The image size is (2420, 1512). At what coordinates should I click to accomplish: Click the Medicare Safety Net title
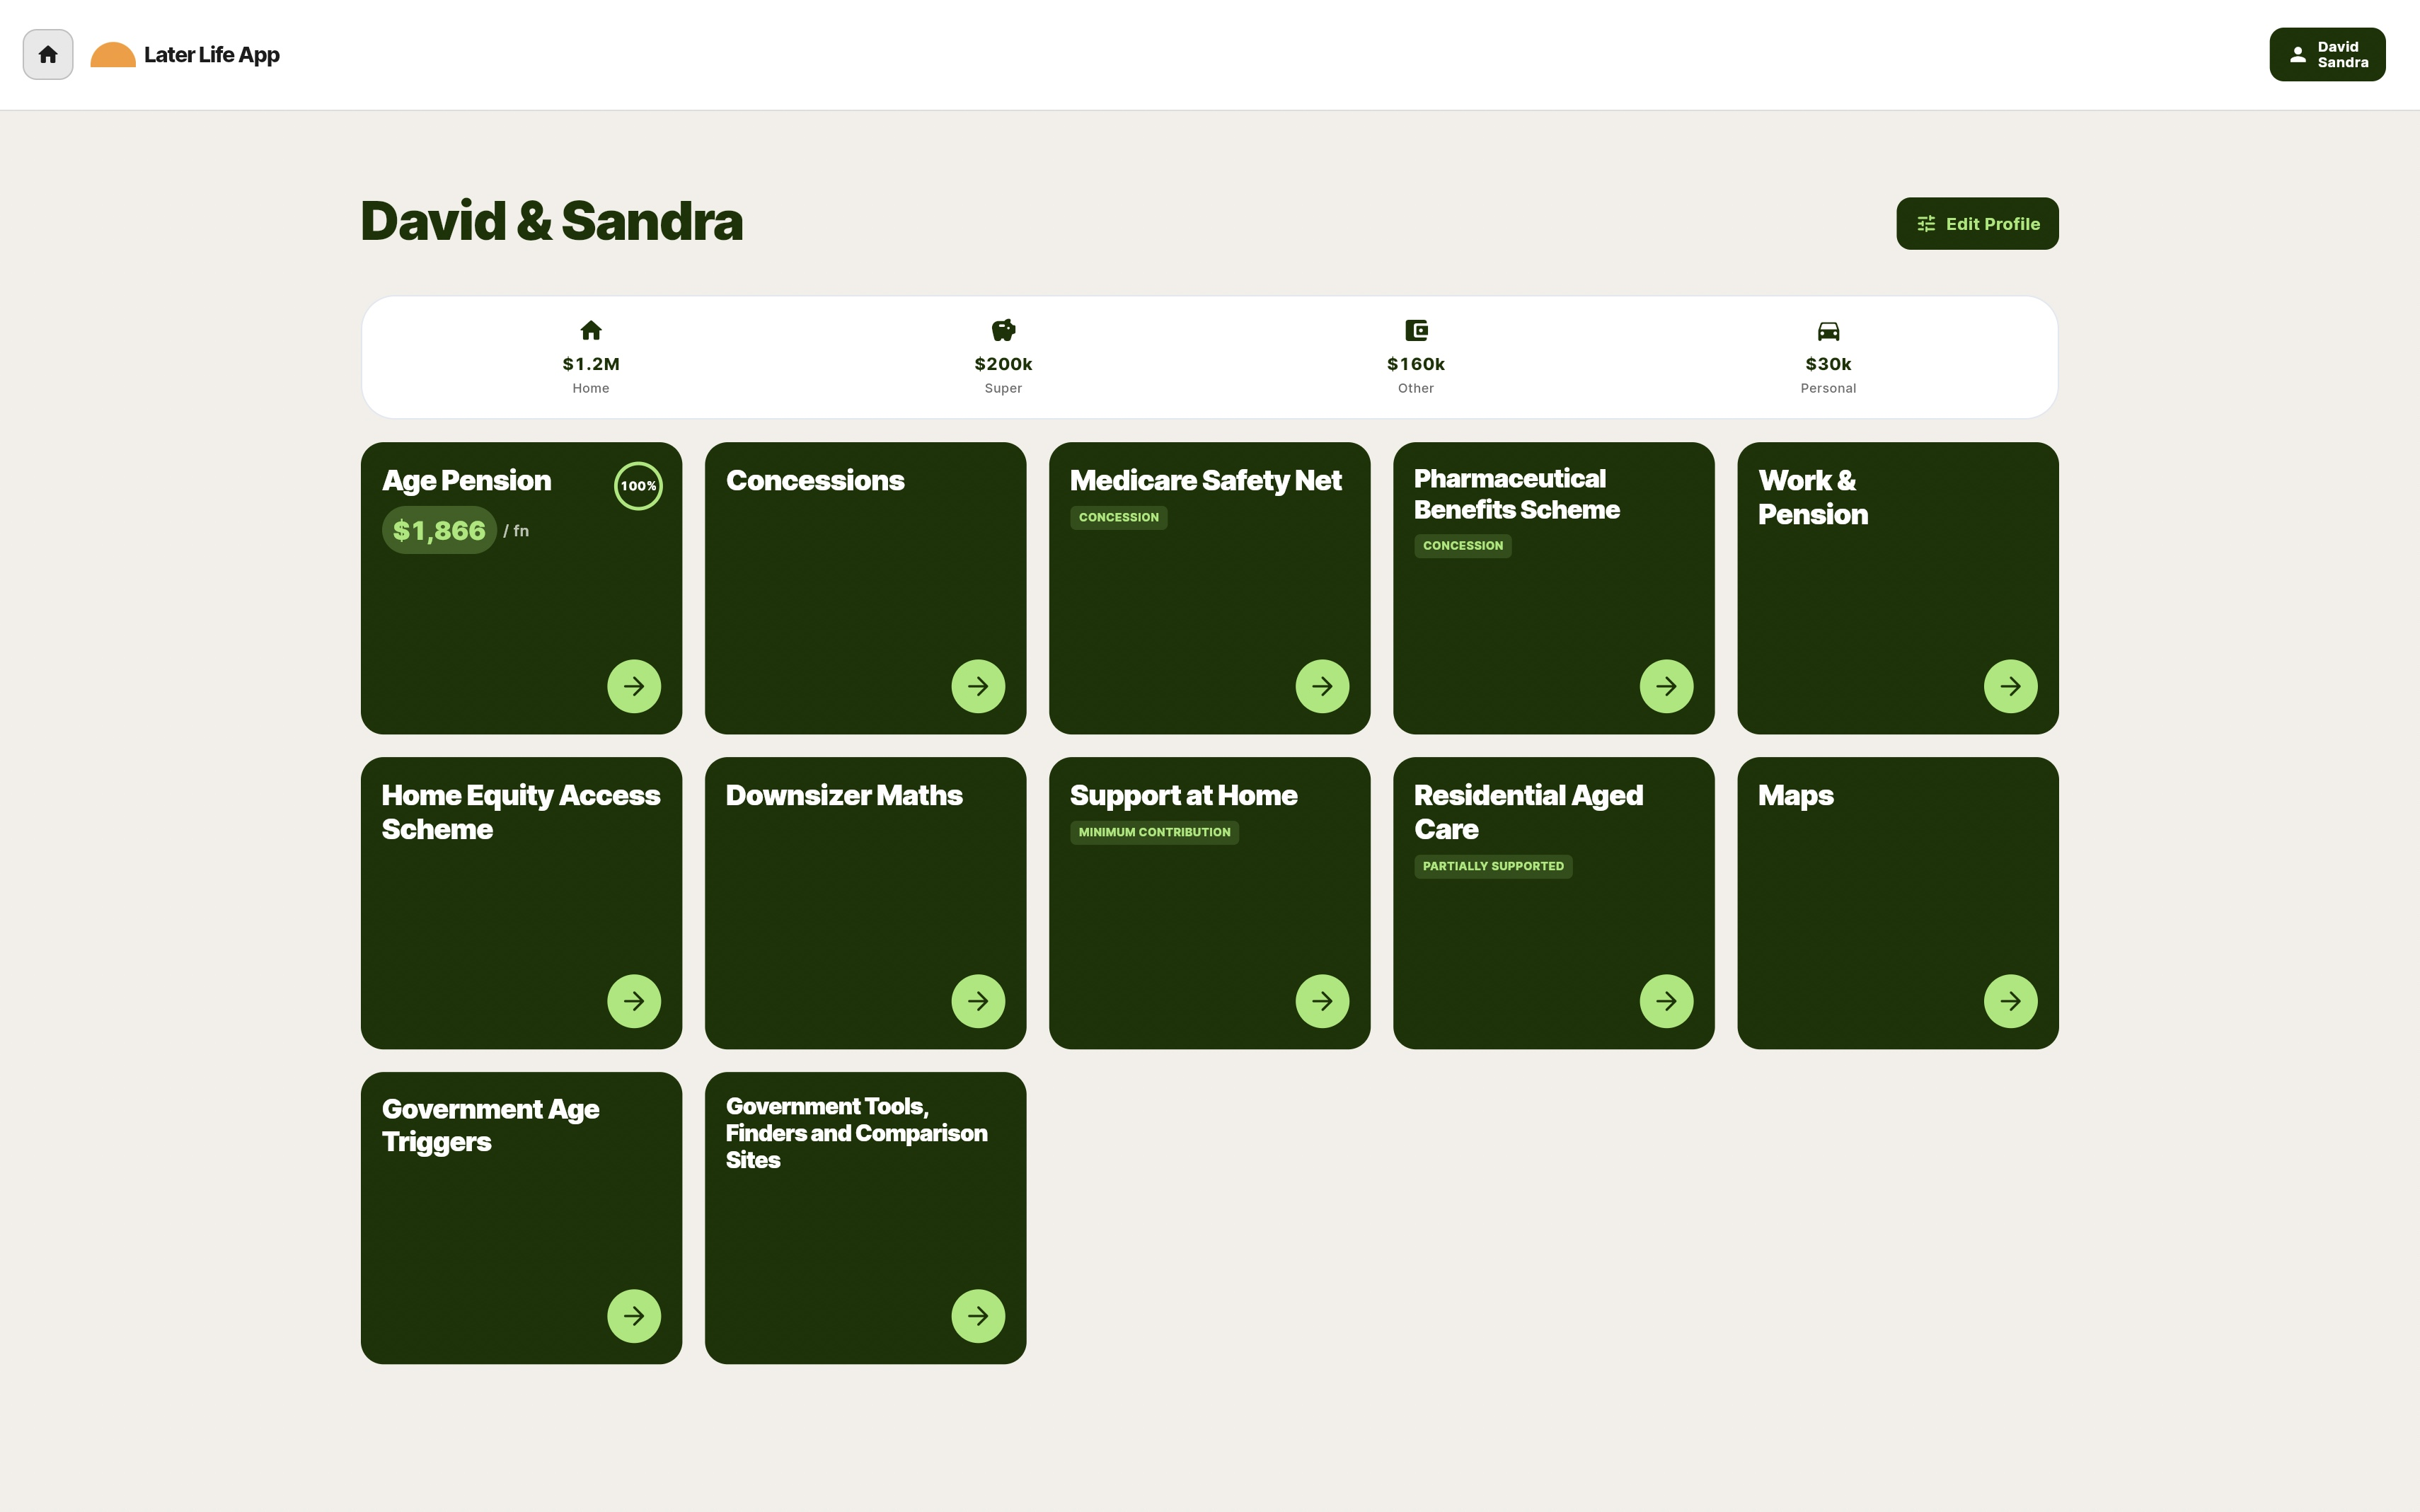pos(1205,481)
